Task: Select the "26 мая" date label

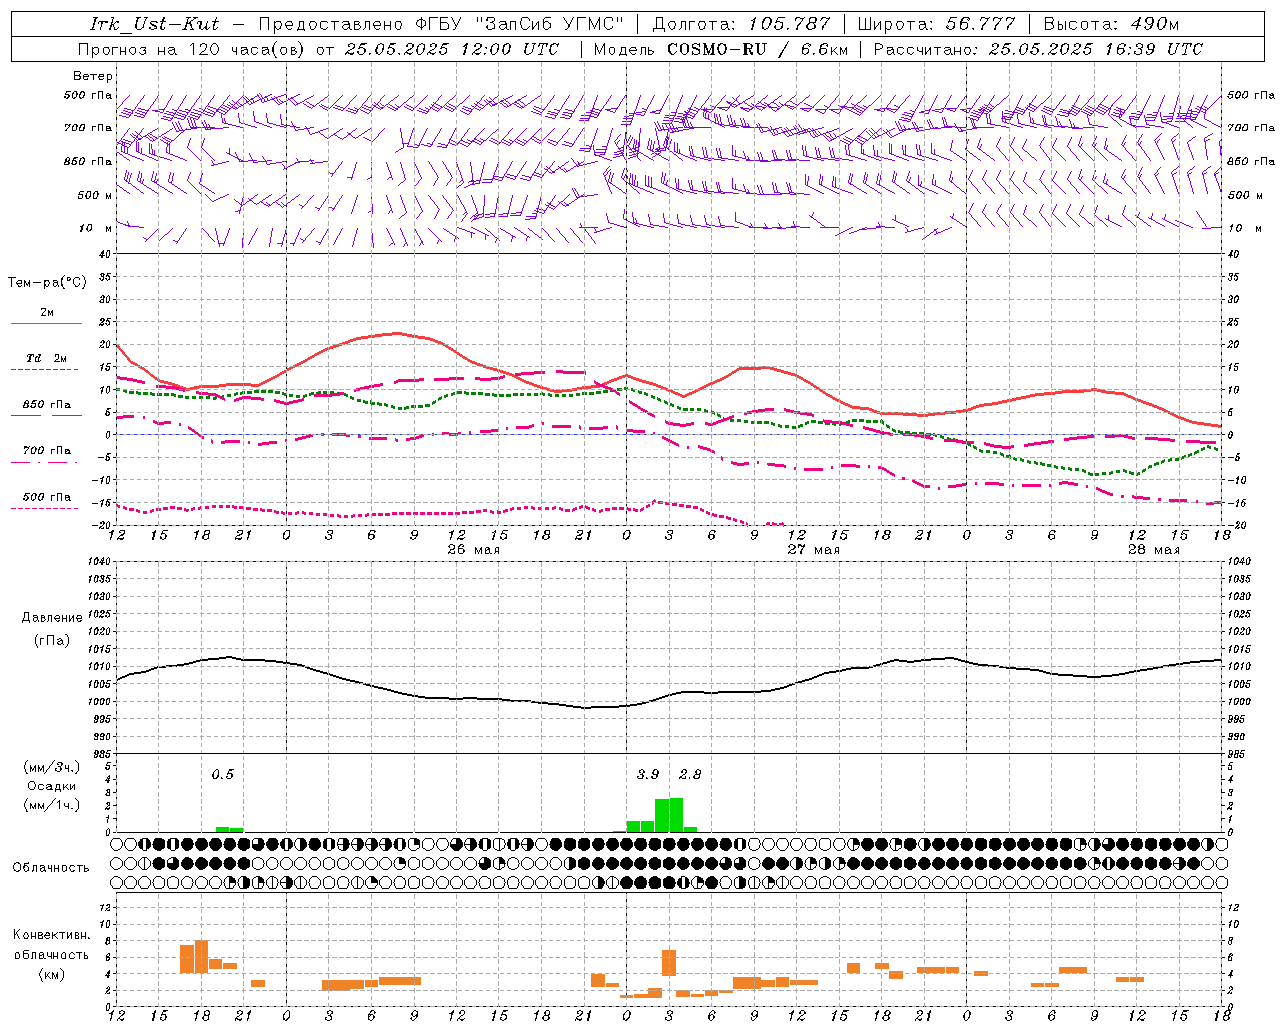Action: 474,550
